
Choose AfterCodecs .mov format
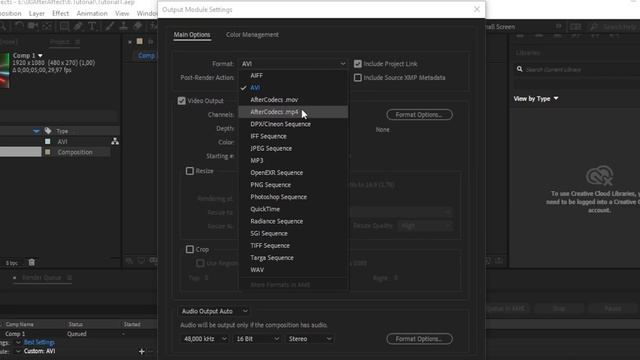293,100
